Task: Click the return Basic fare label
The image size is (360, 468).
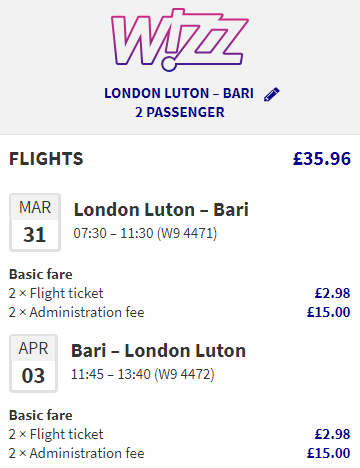Action: coord(41,415)
